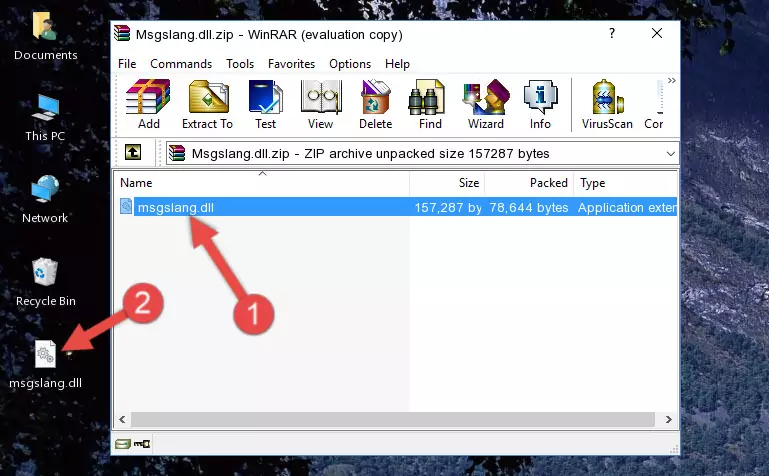Run the Test archive tool
The height and width of the screenshot is (476, 769).
click(x=265, y=104)
